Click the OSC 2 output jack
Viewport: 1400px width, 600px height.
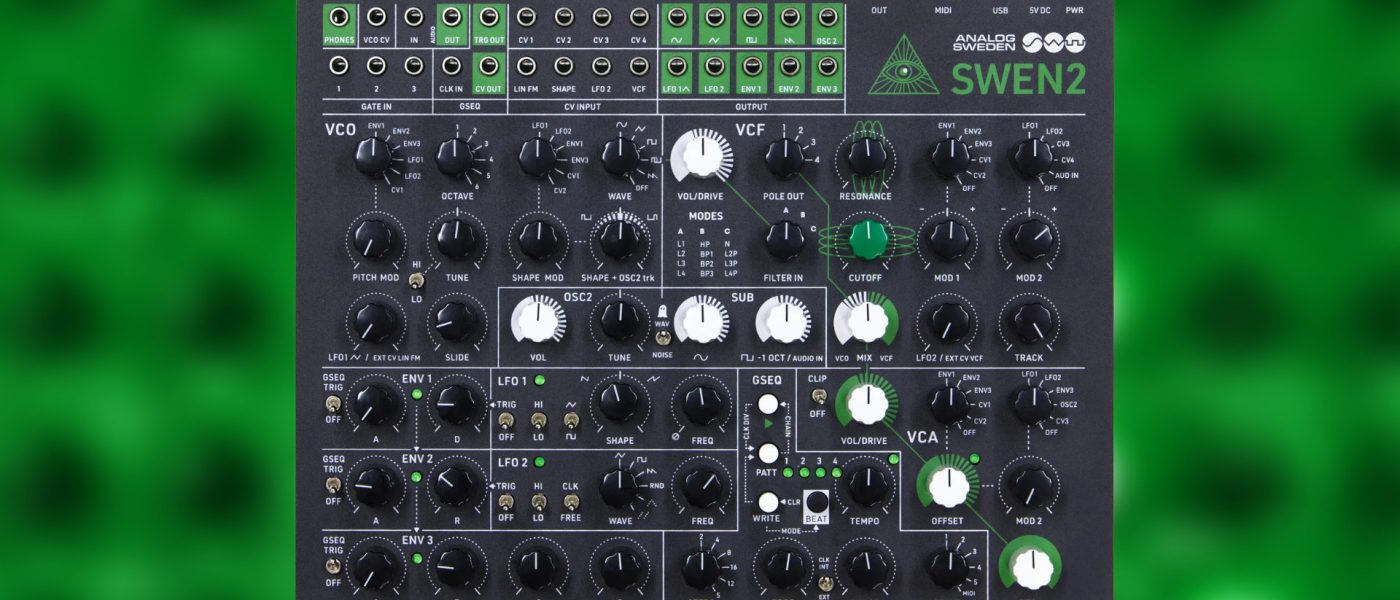(826, 17)
